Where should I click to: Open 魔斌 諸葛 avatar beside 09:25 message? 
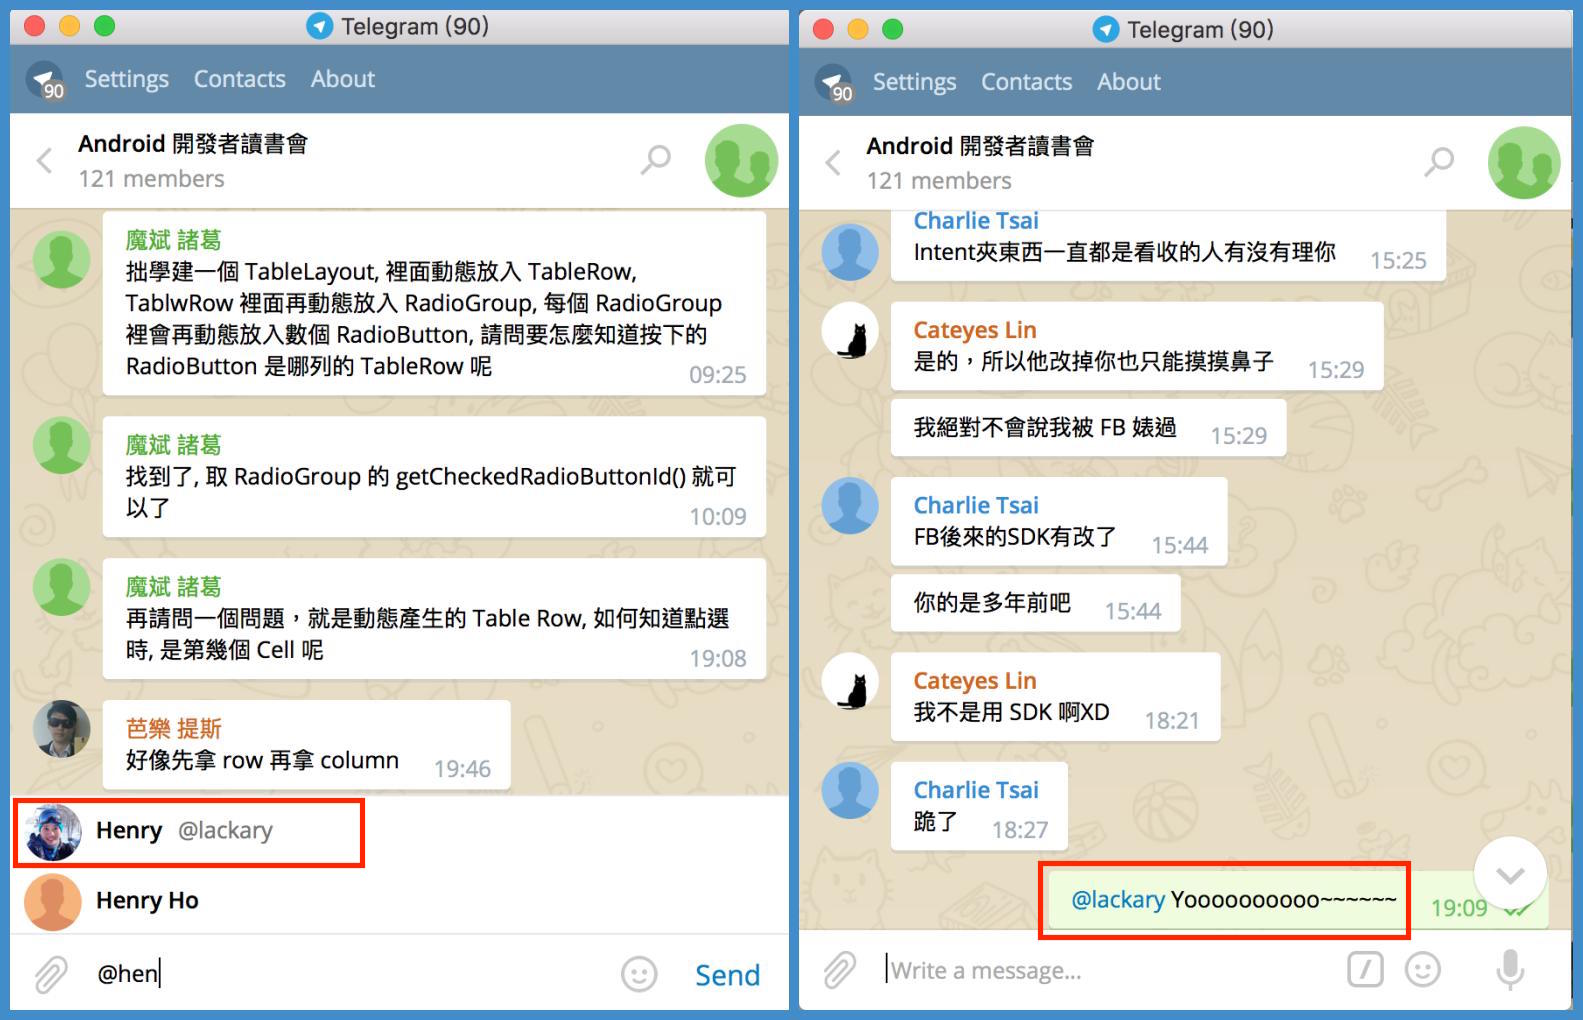tap(62, 259)
